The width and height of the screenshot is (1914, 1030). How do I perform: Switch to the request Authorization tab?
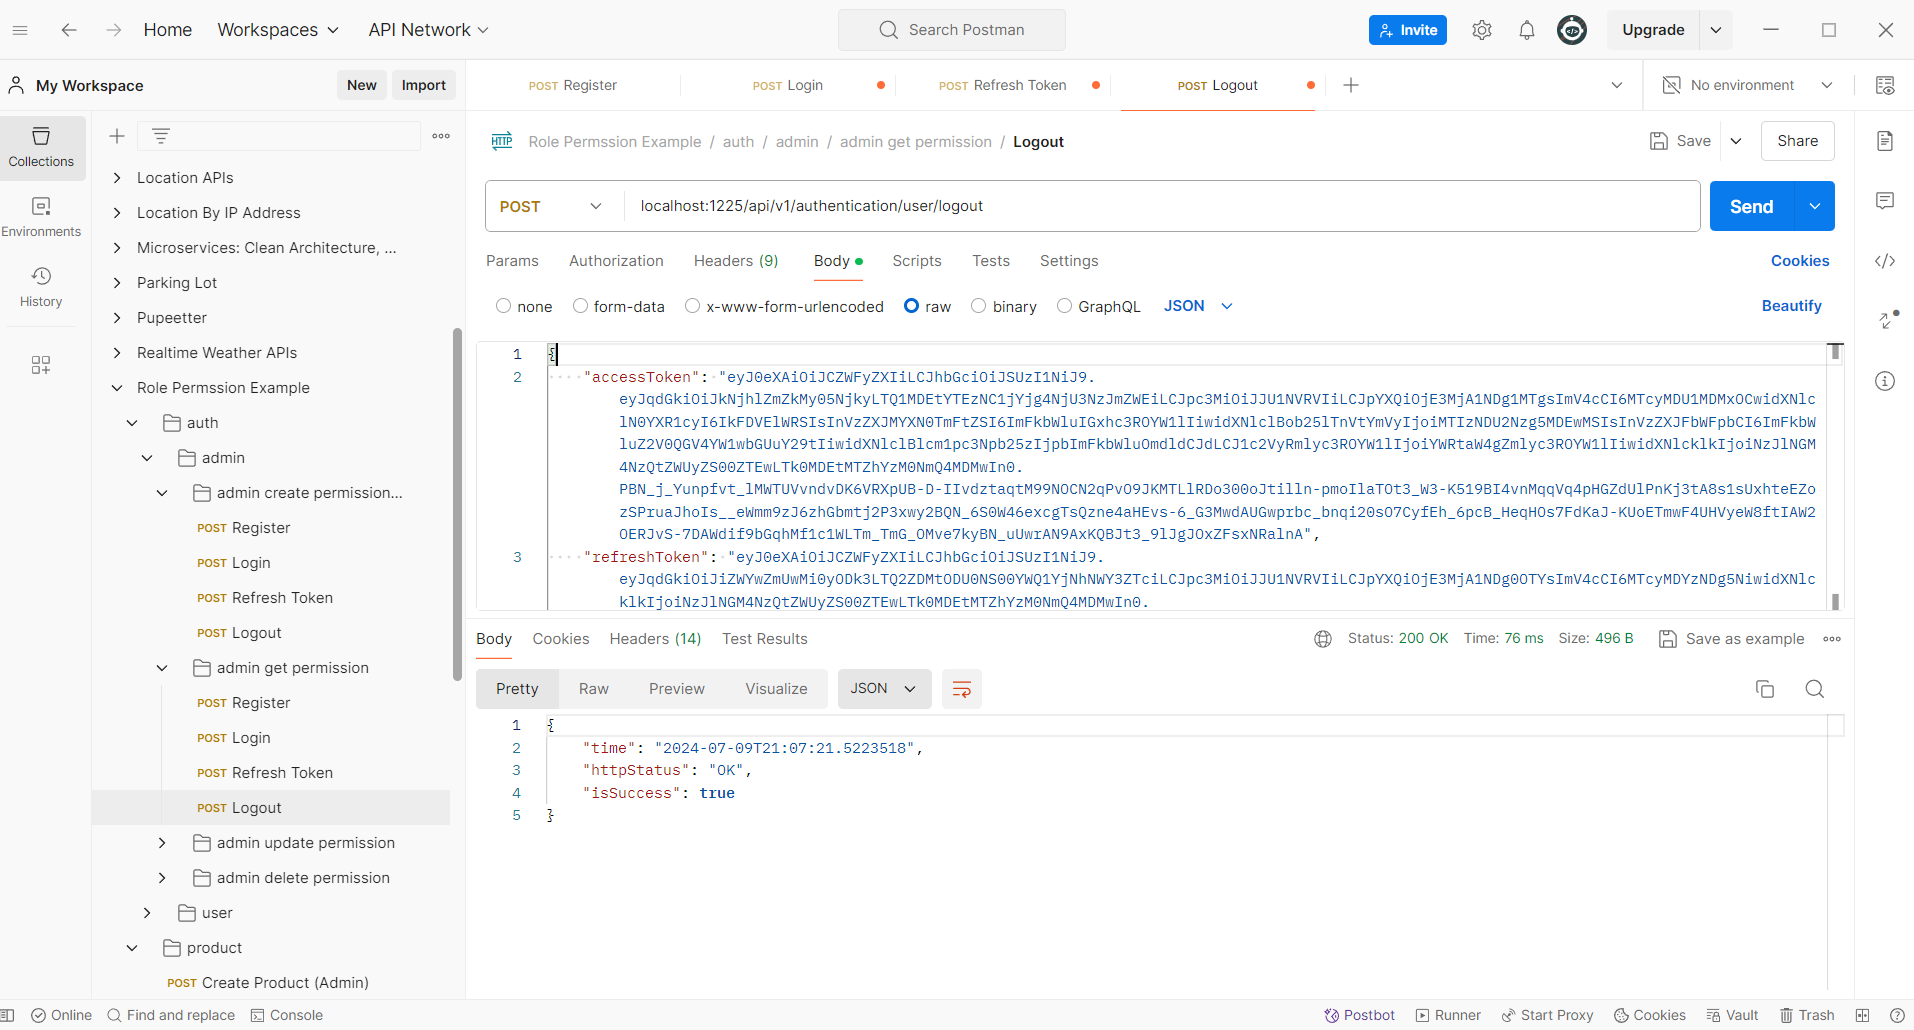[x=616, y=261]
